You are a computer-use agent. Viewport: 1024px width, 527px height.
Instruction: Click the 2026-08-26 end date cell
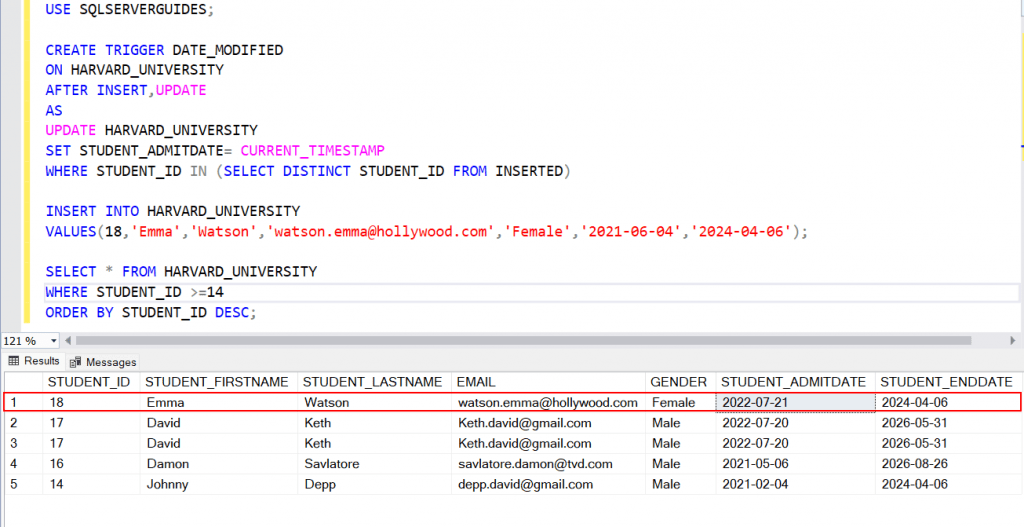tap(948, 464)
